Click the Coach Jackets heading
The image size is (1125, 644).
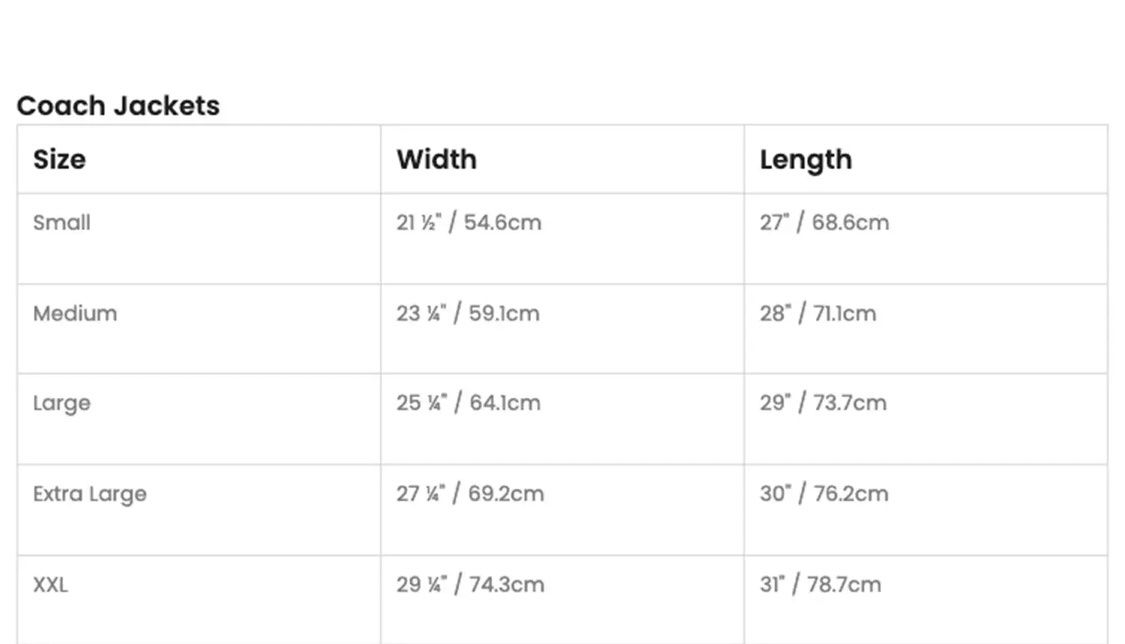[118, 105]
